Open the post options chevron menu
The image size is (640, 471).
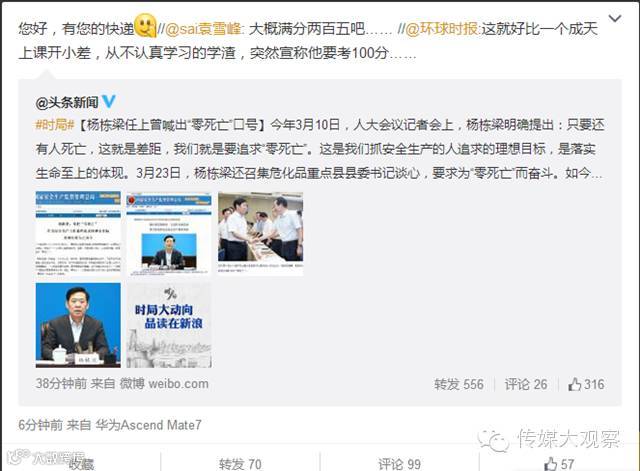(615, 18)
